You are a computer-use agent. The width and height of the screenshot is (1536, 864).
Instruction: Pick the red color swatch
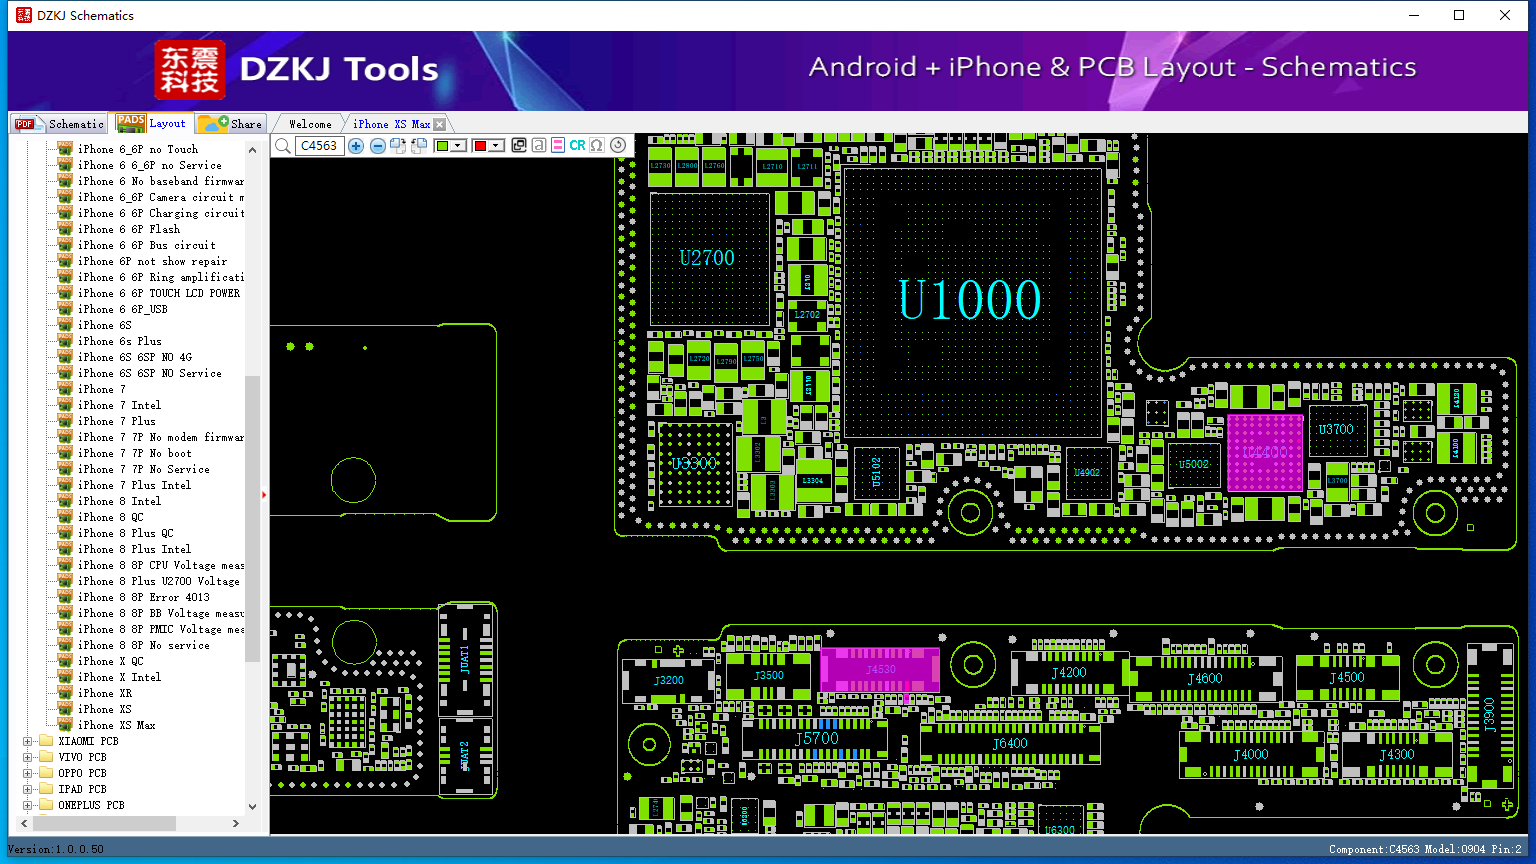(x=480, y=146)
